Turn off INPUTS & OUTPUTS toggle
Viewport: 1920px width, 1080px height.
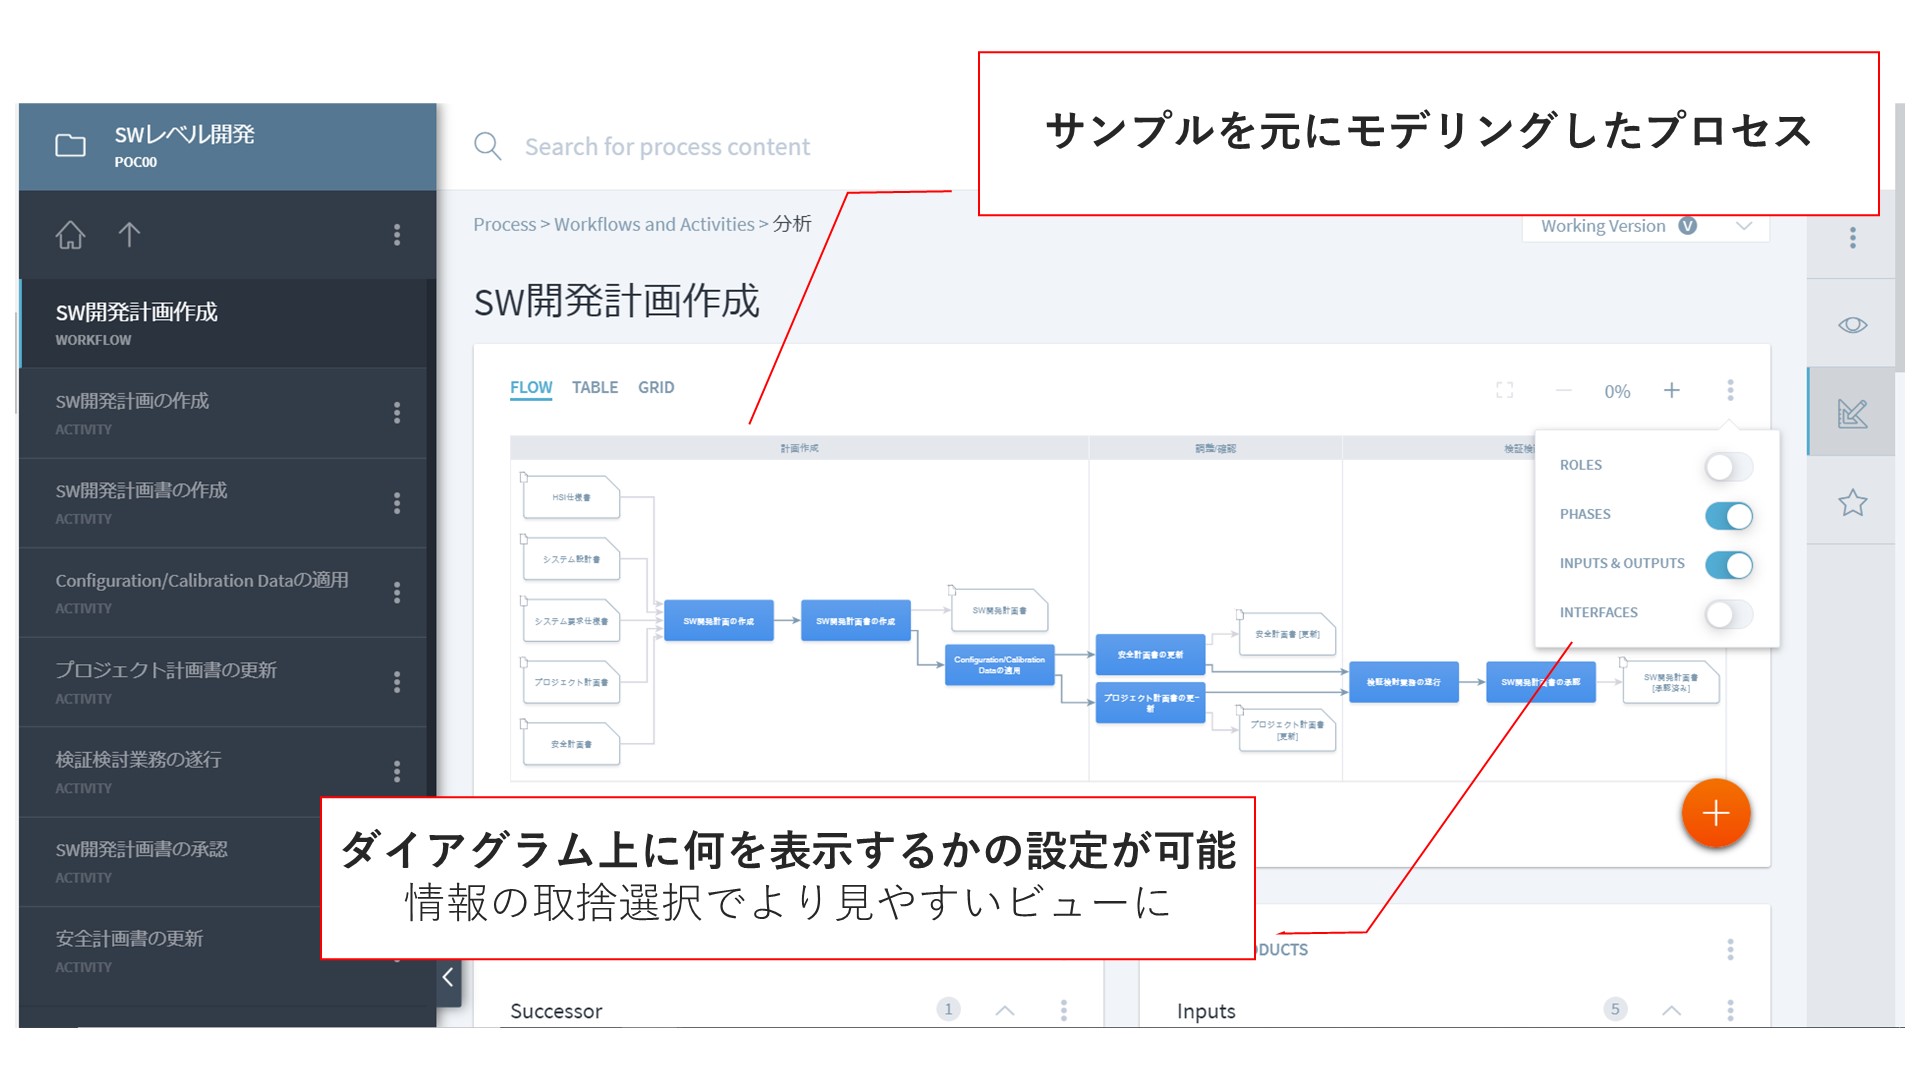tap(1728, 565)
